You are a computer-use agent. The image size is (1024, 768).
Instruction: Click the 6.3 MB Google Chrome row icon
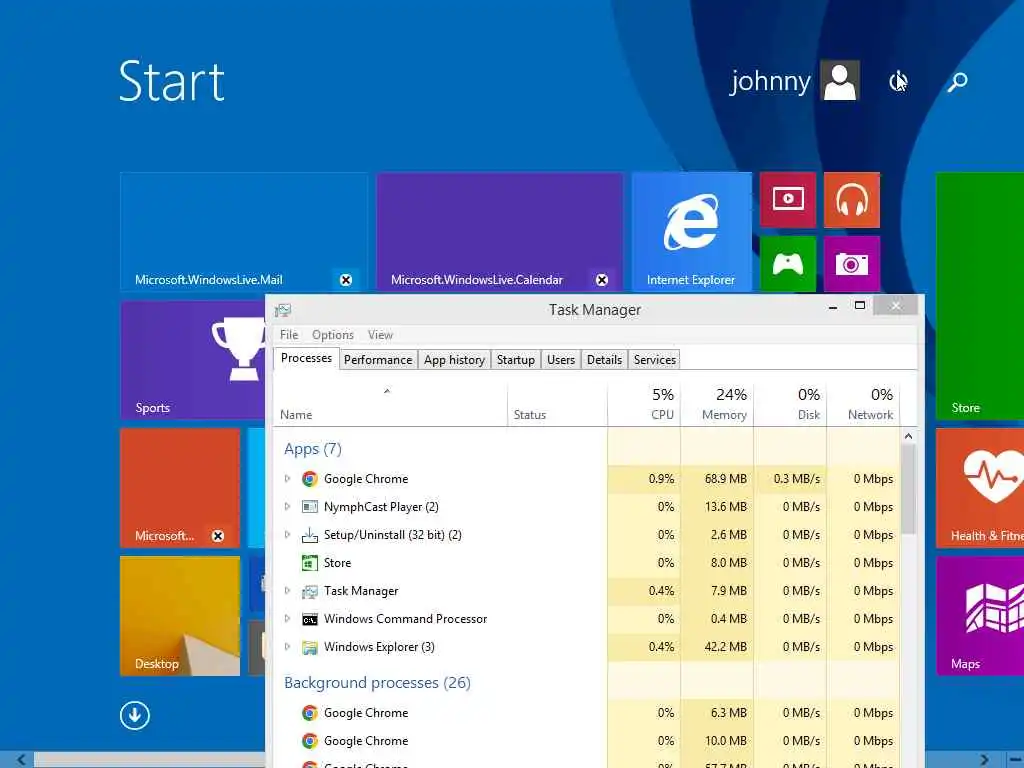310,712
